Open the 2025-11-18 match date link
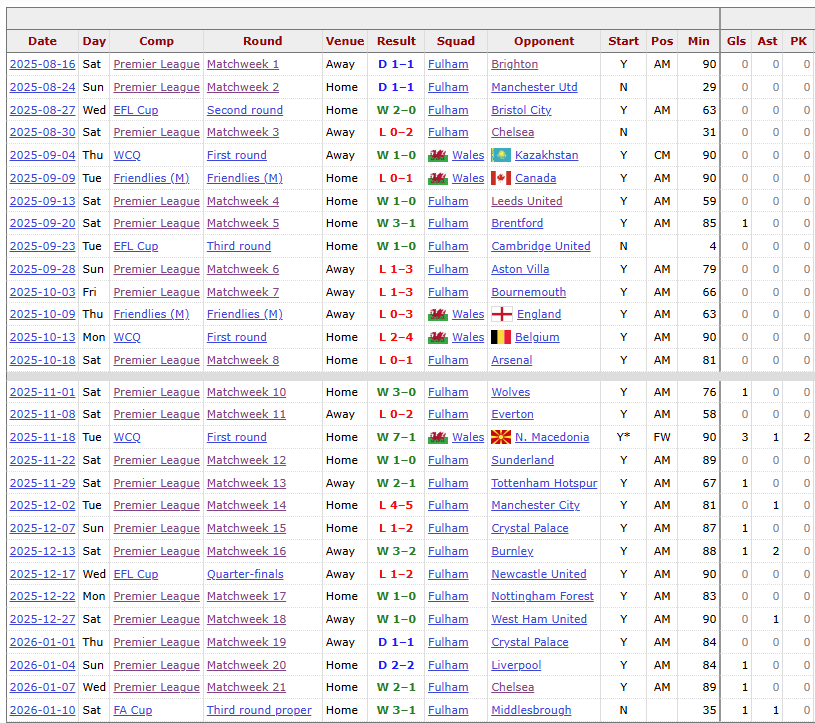815x723 pixels. 43,437
